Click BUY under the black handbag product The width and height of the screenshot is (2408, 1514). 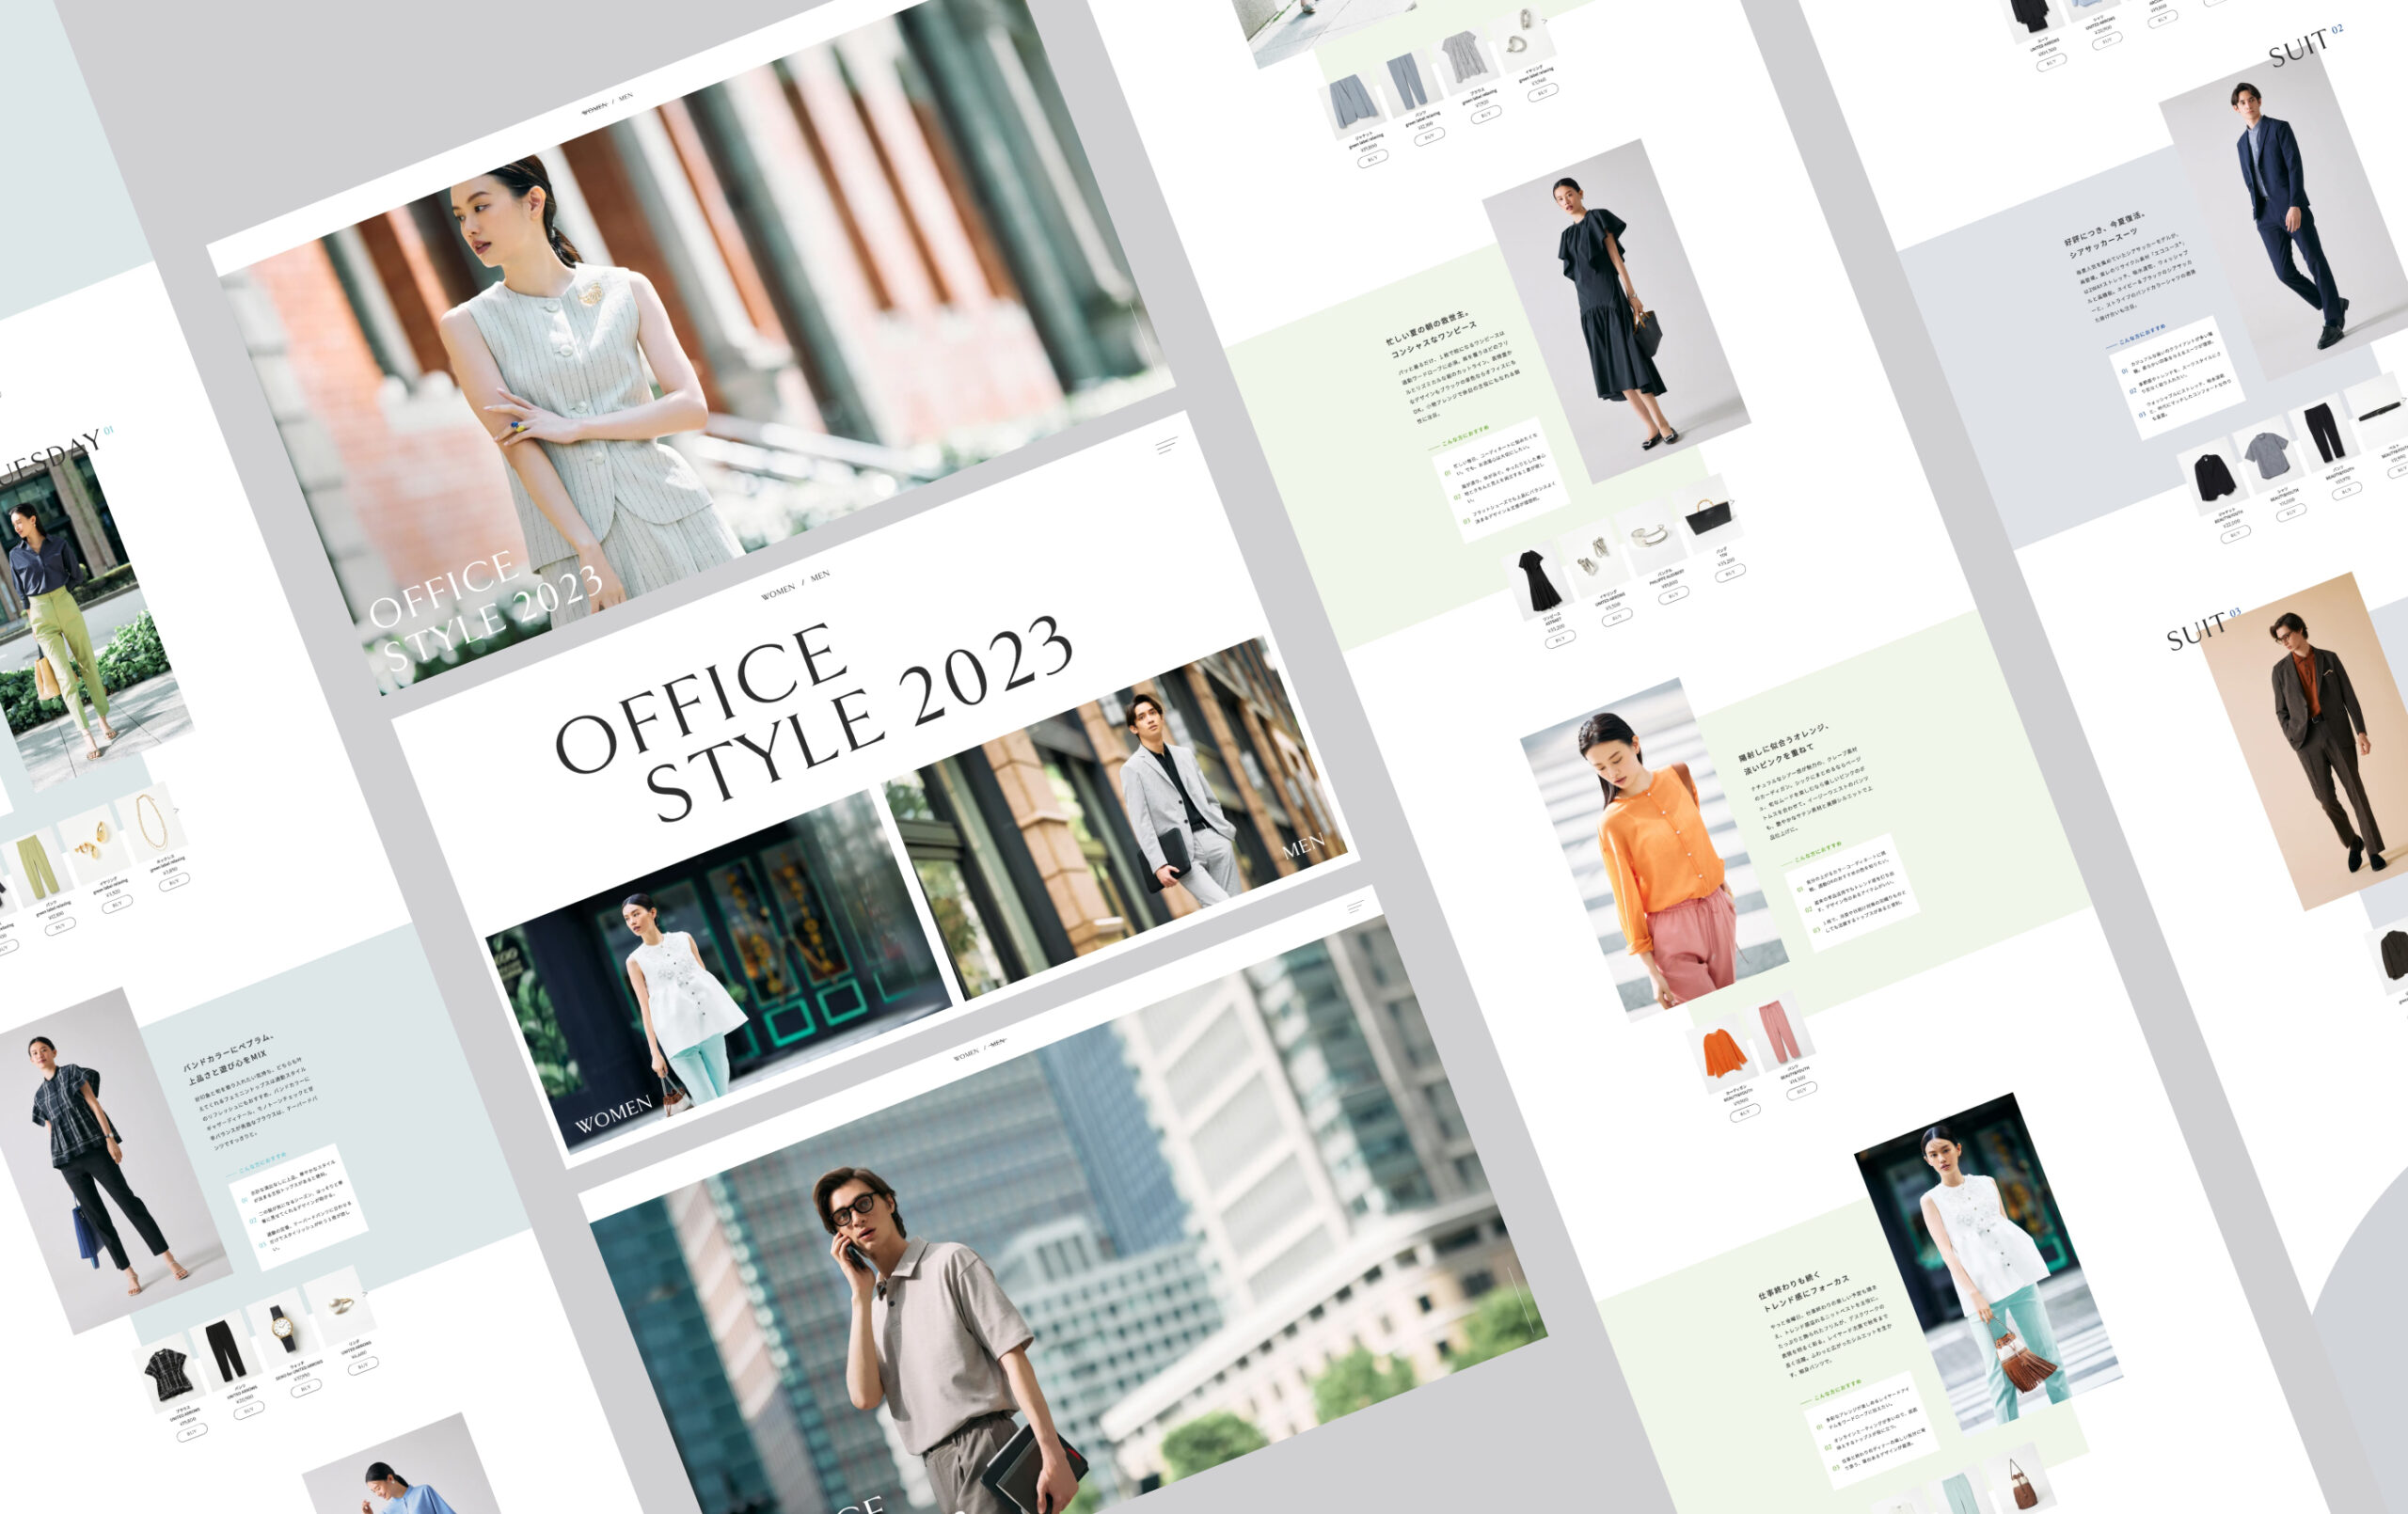[1730, 573]
